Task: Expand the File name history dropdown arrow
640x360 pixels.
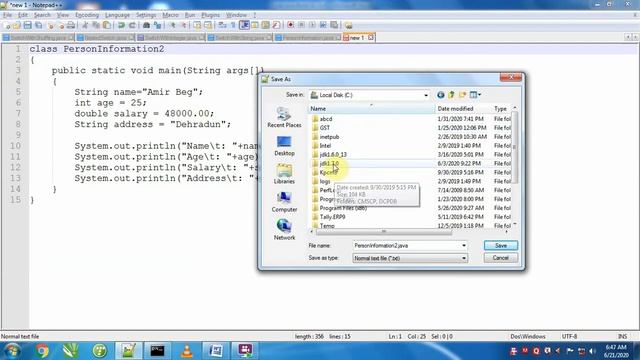Action: tap(464, 246)
